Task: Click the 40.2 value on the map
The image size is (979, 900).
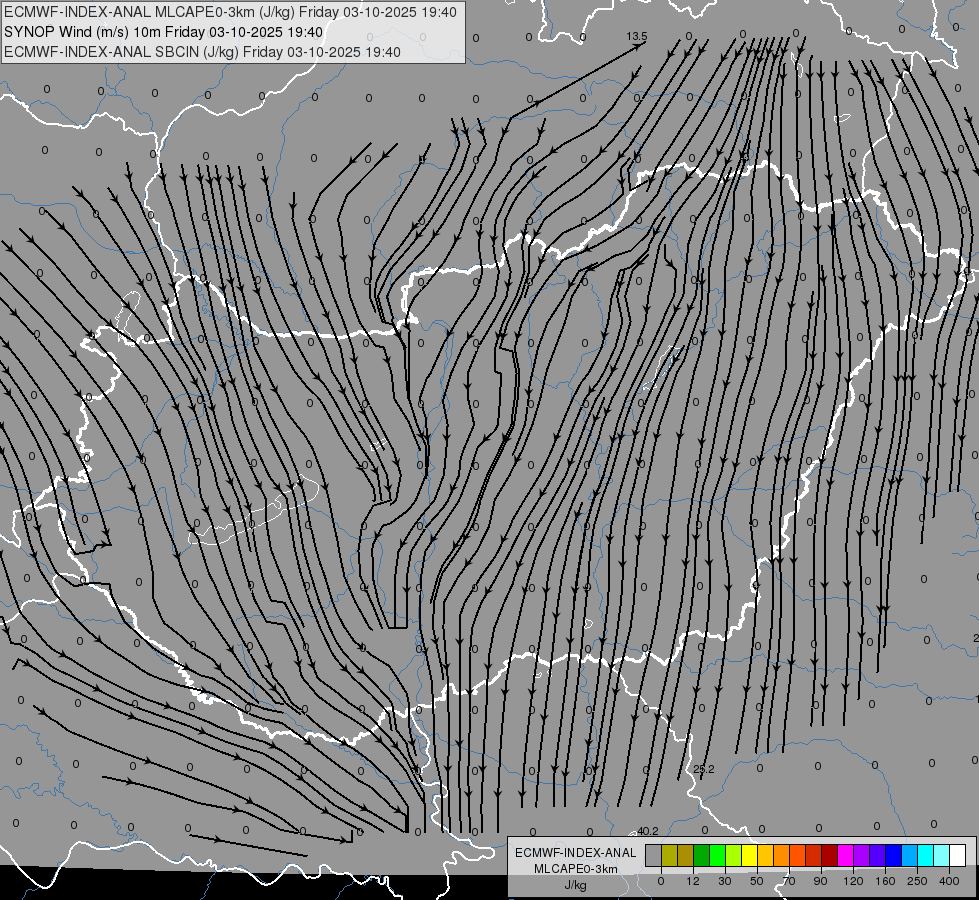Action: [x=647, y=831]
